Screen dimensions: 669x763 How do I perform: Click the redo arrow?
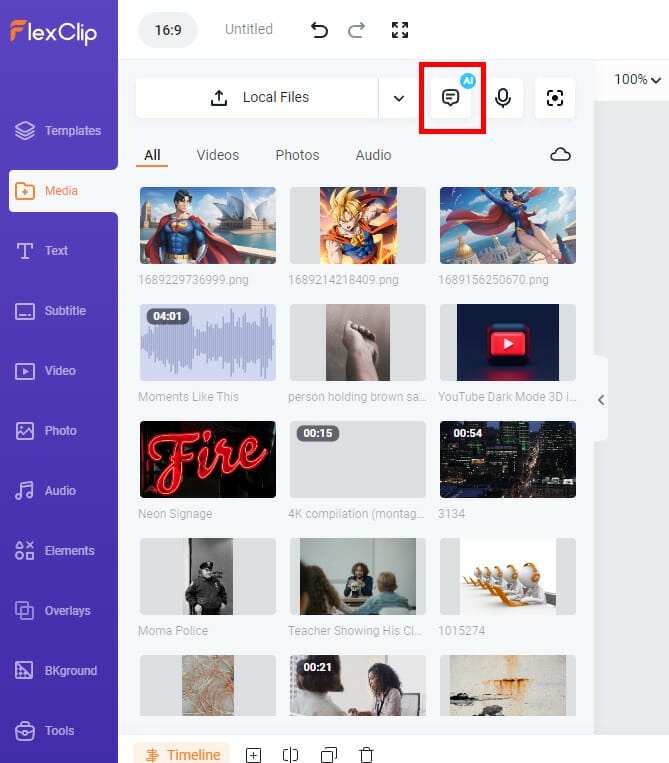pos(356,30)
